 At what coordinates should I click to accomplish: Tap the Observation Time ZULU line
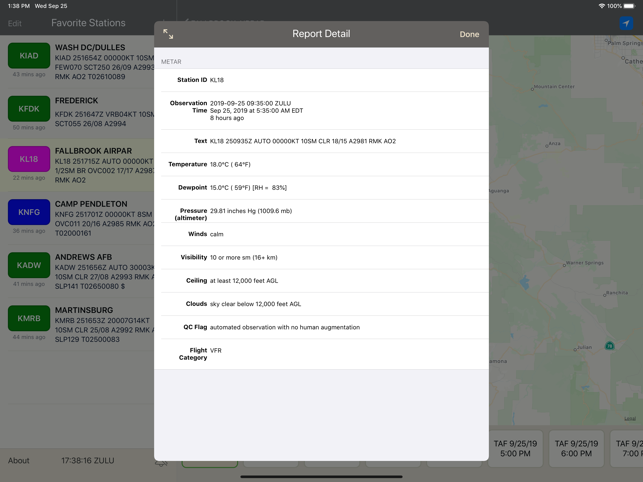click(251, 103)
